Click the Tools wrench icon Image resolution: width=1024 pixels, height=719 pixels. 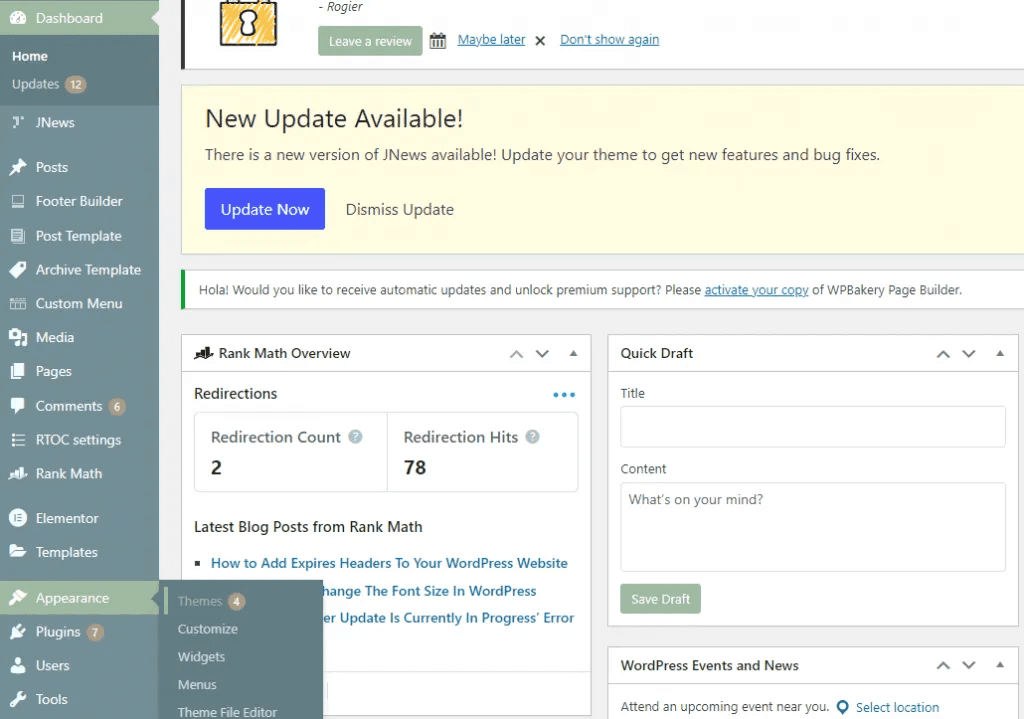click(x=18, y=699)
